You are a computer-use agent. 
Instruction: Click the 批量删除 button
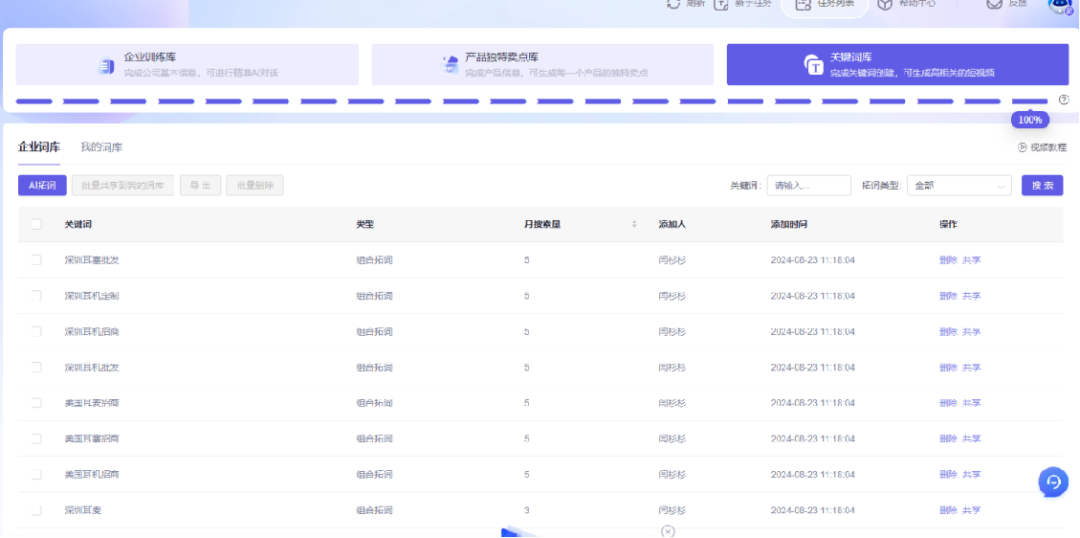point(255,185)
